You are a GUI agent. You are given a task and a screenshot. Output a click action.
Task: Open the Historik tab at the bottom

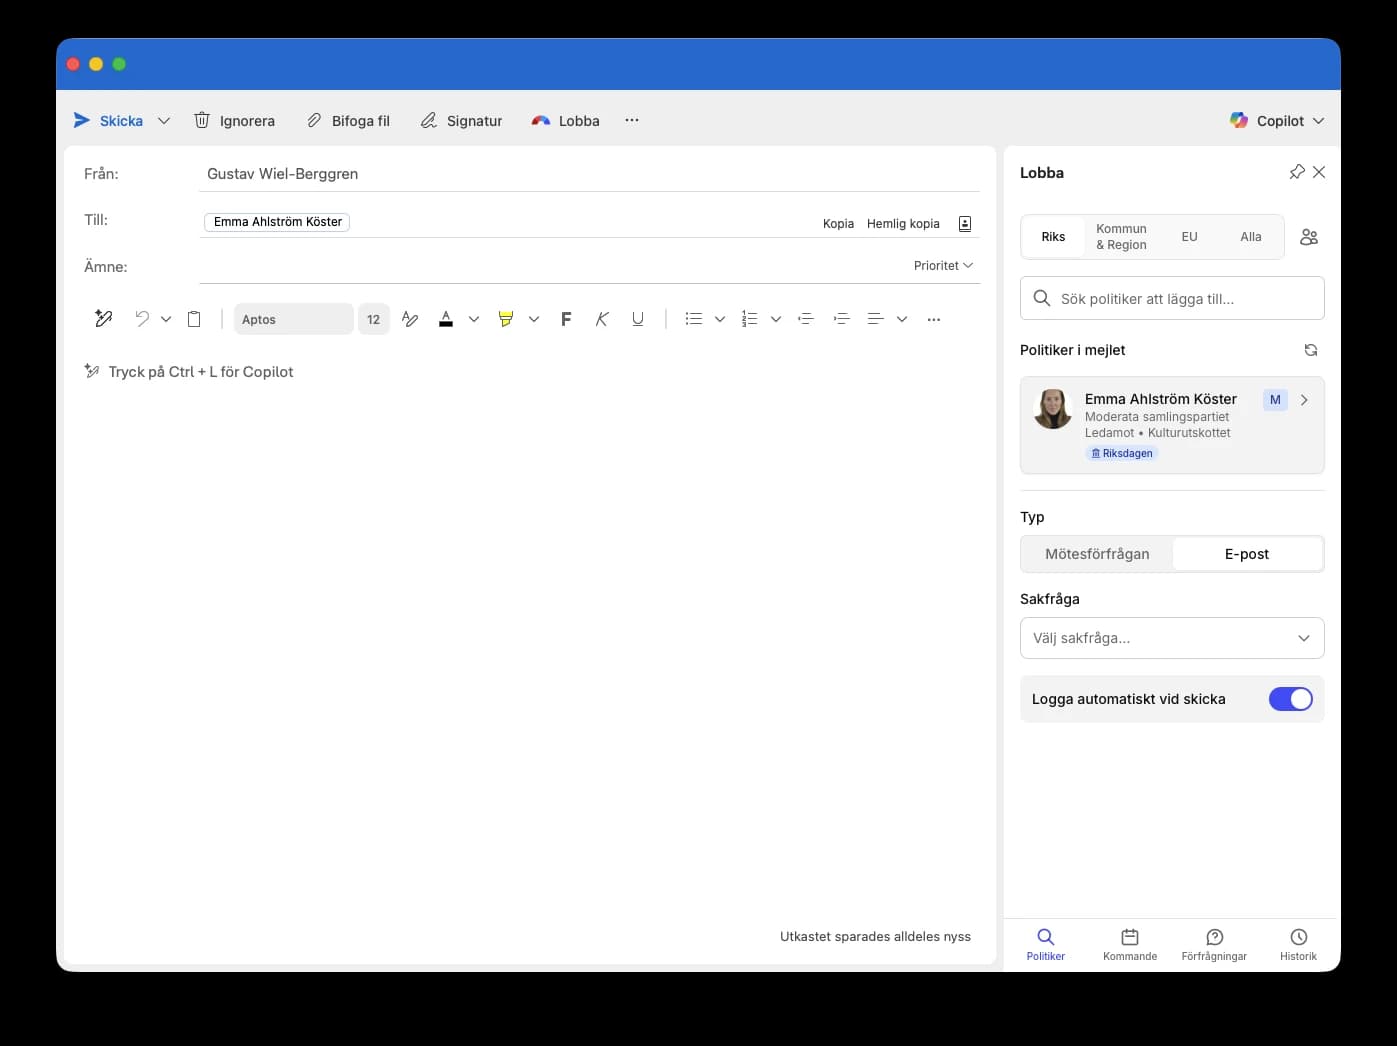pos(1298,943)
